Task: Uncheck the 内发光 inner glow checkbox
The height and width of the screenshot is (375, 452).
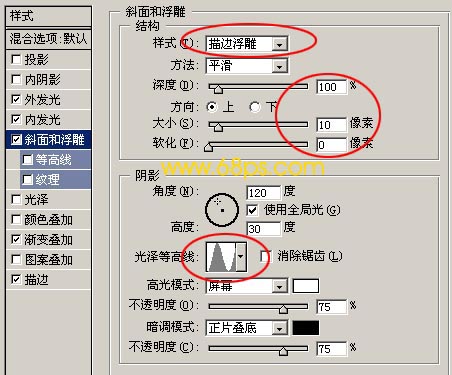Action: click(16, 119)
